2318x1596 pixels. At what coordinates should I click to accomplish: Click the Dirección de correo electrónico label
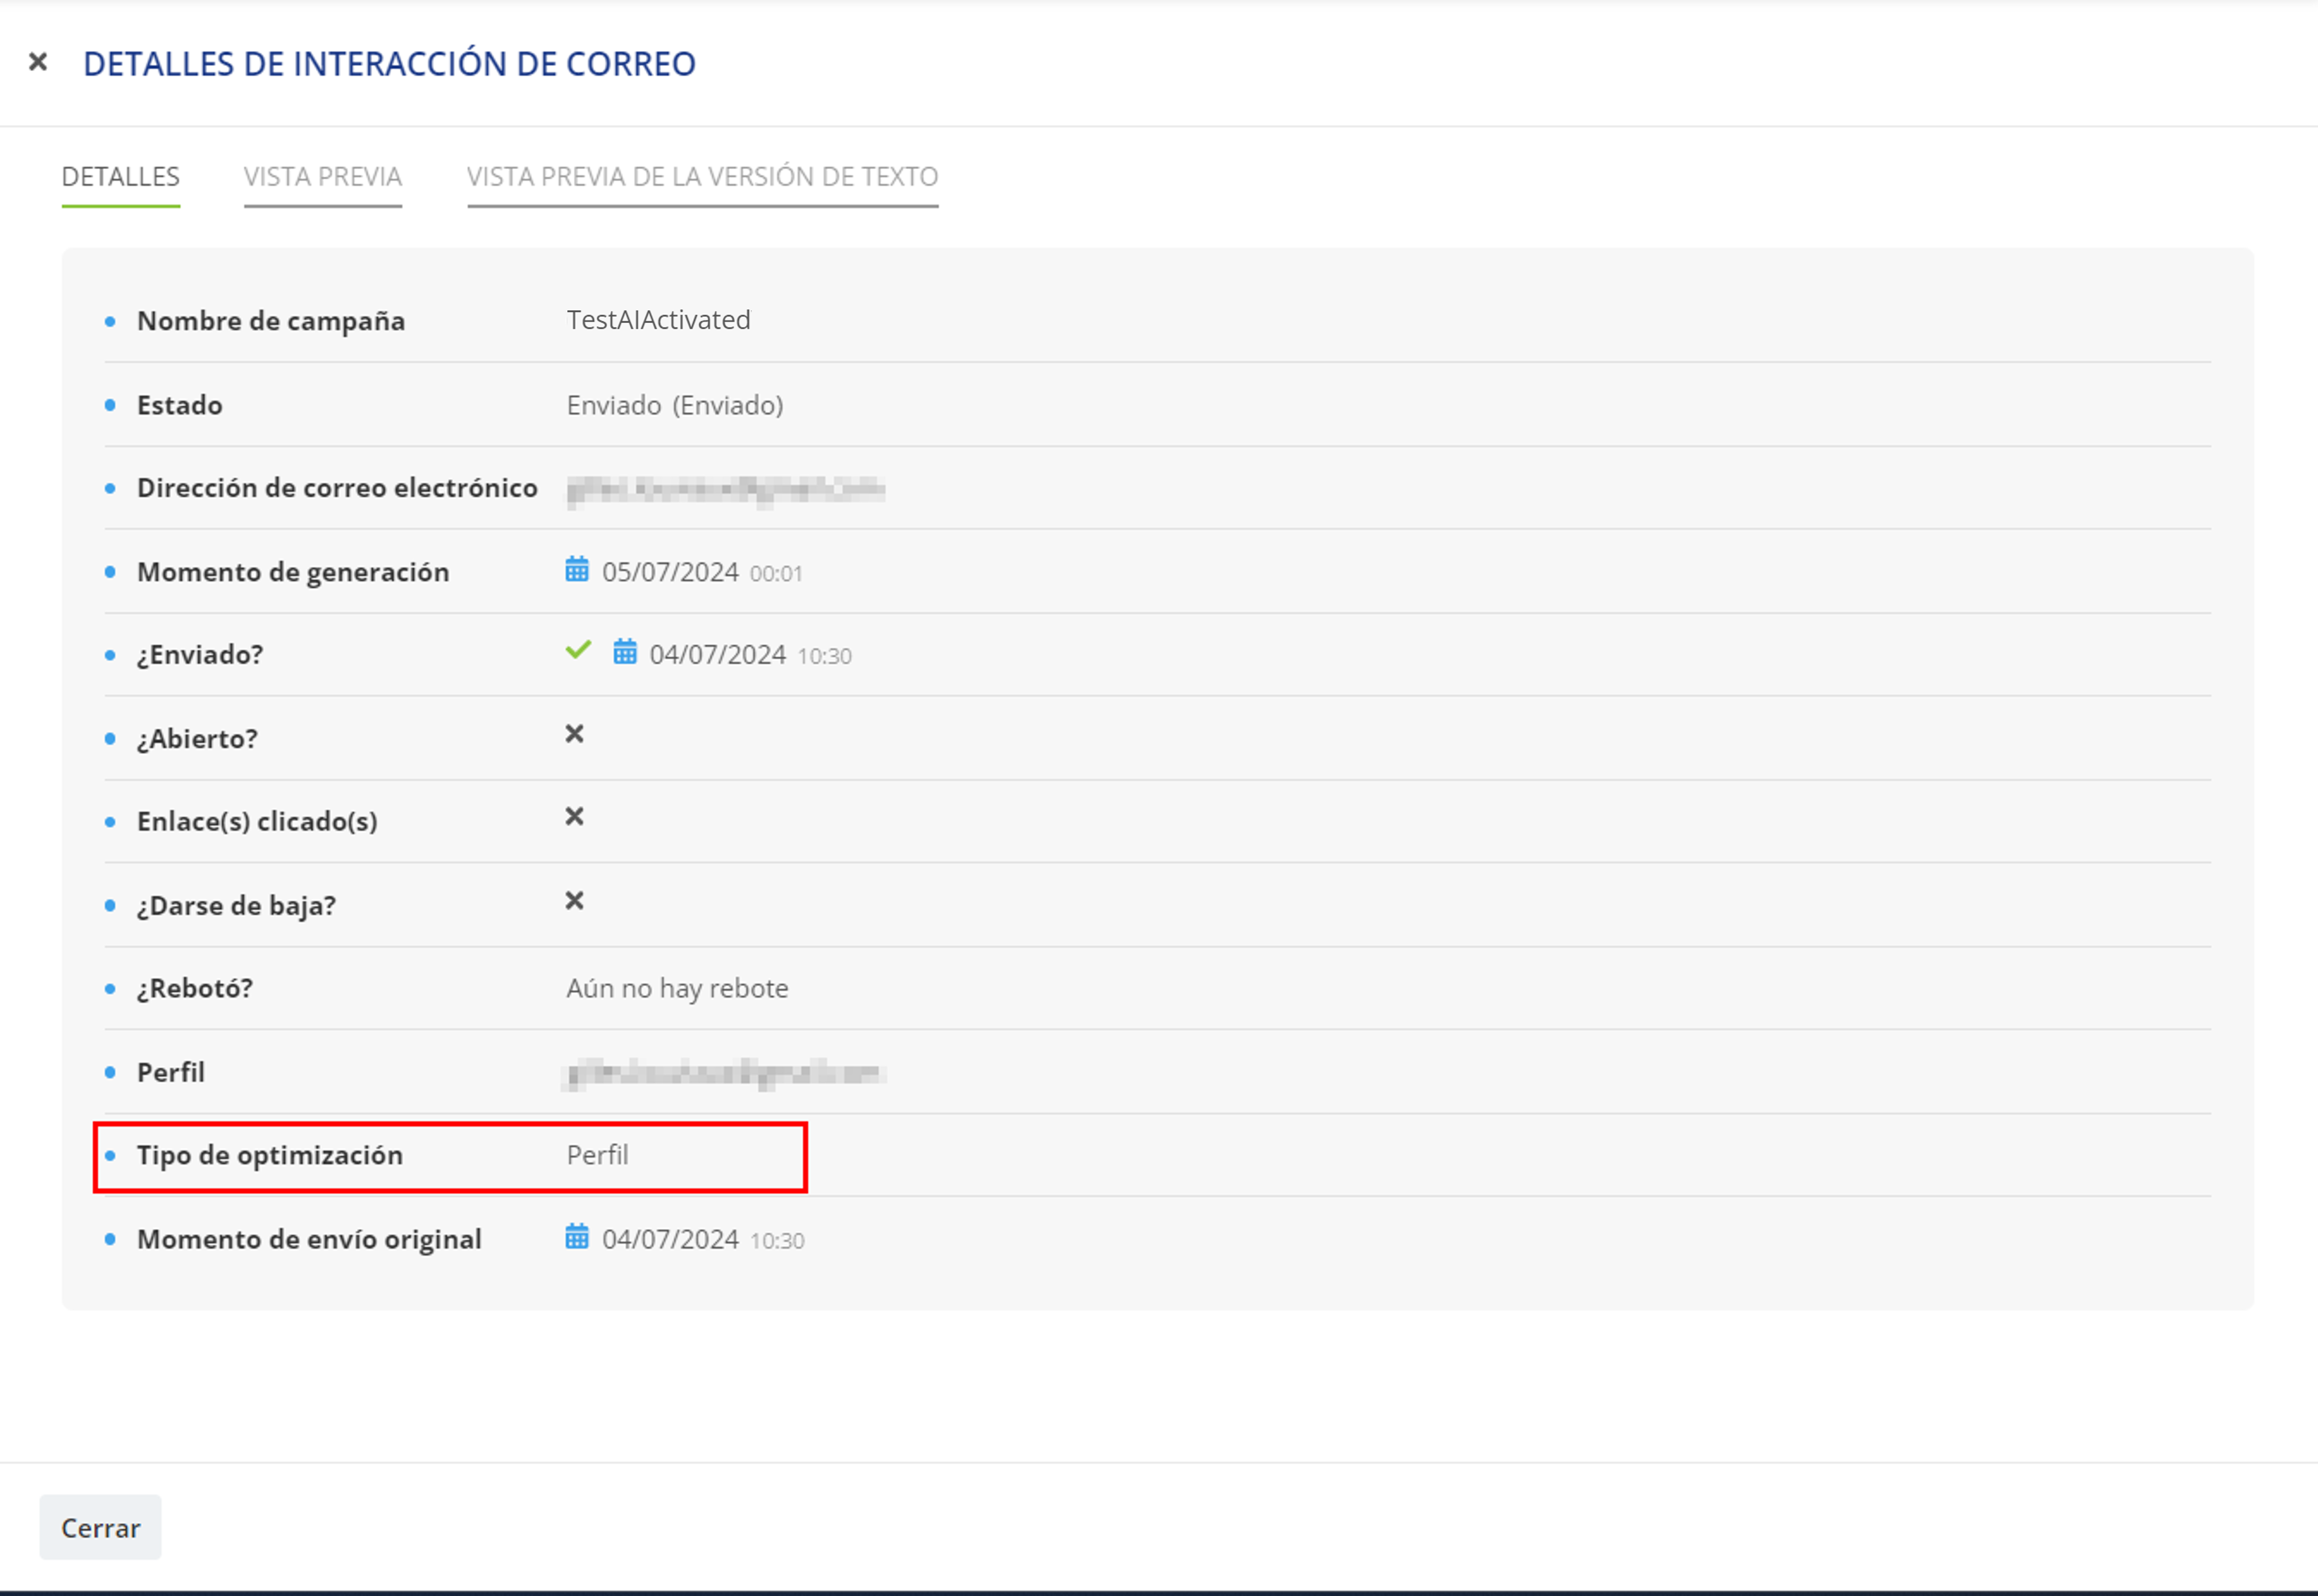pyautogui.click(x=337, y=488)
